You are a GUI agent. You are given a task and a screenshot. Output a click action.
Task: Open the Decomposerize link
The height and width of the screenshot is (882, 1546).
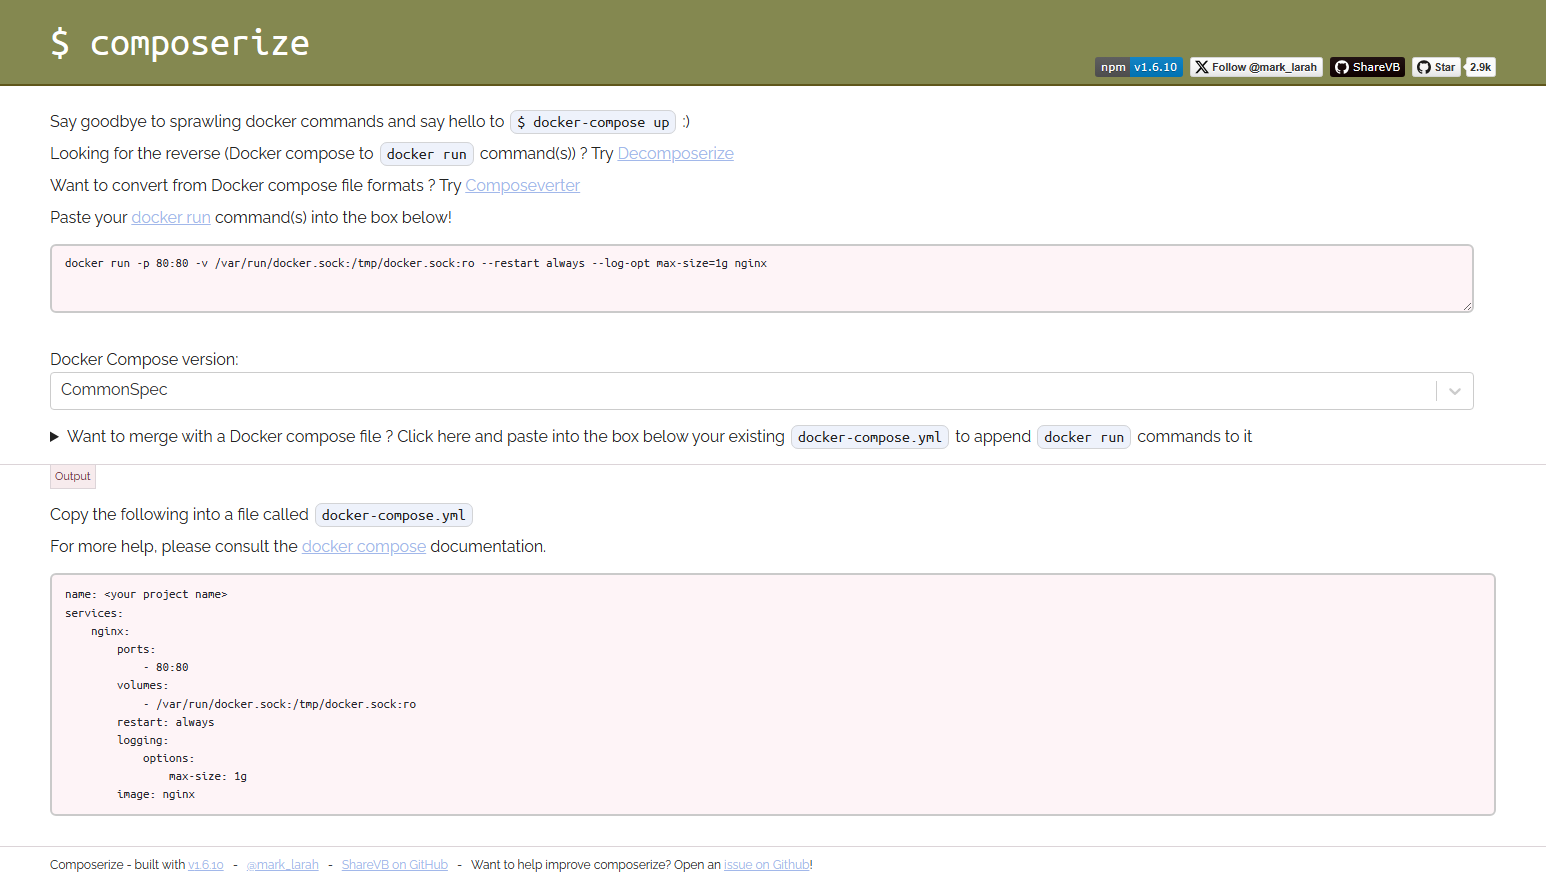[x=675, y=153]
